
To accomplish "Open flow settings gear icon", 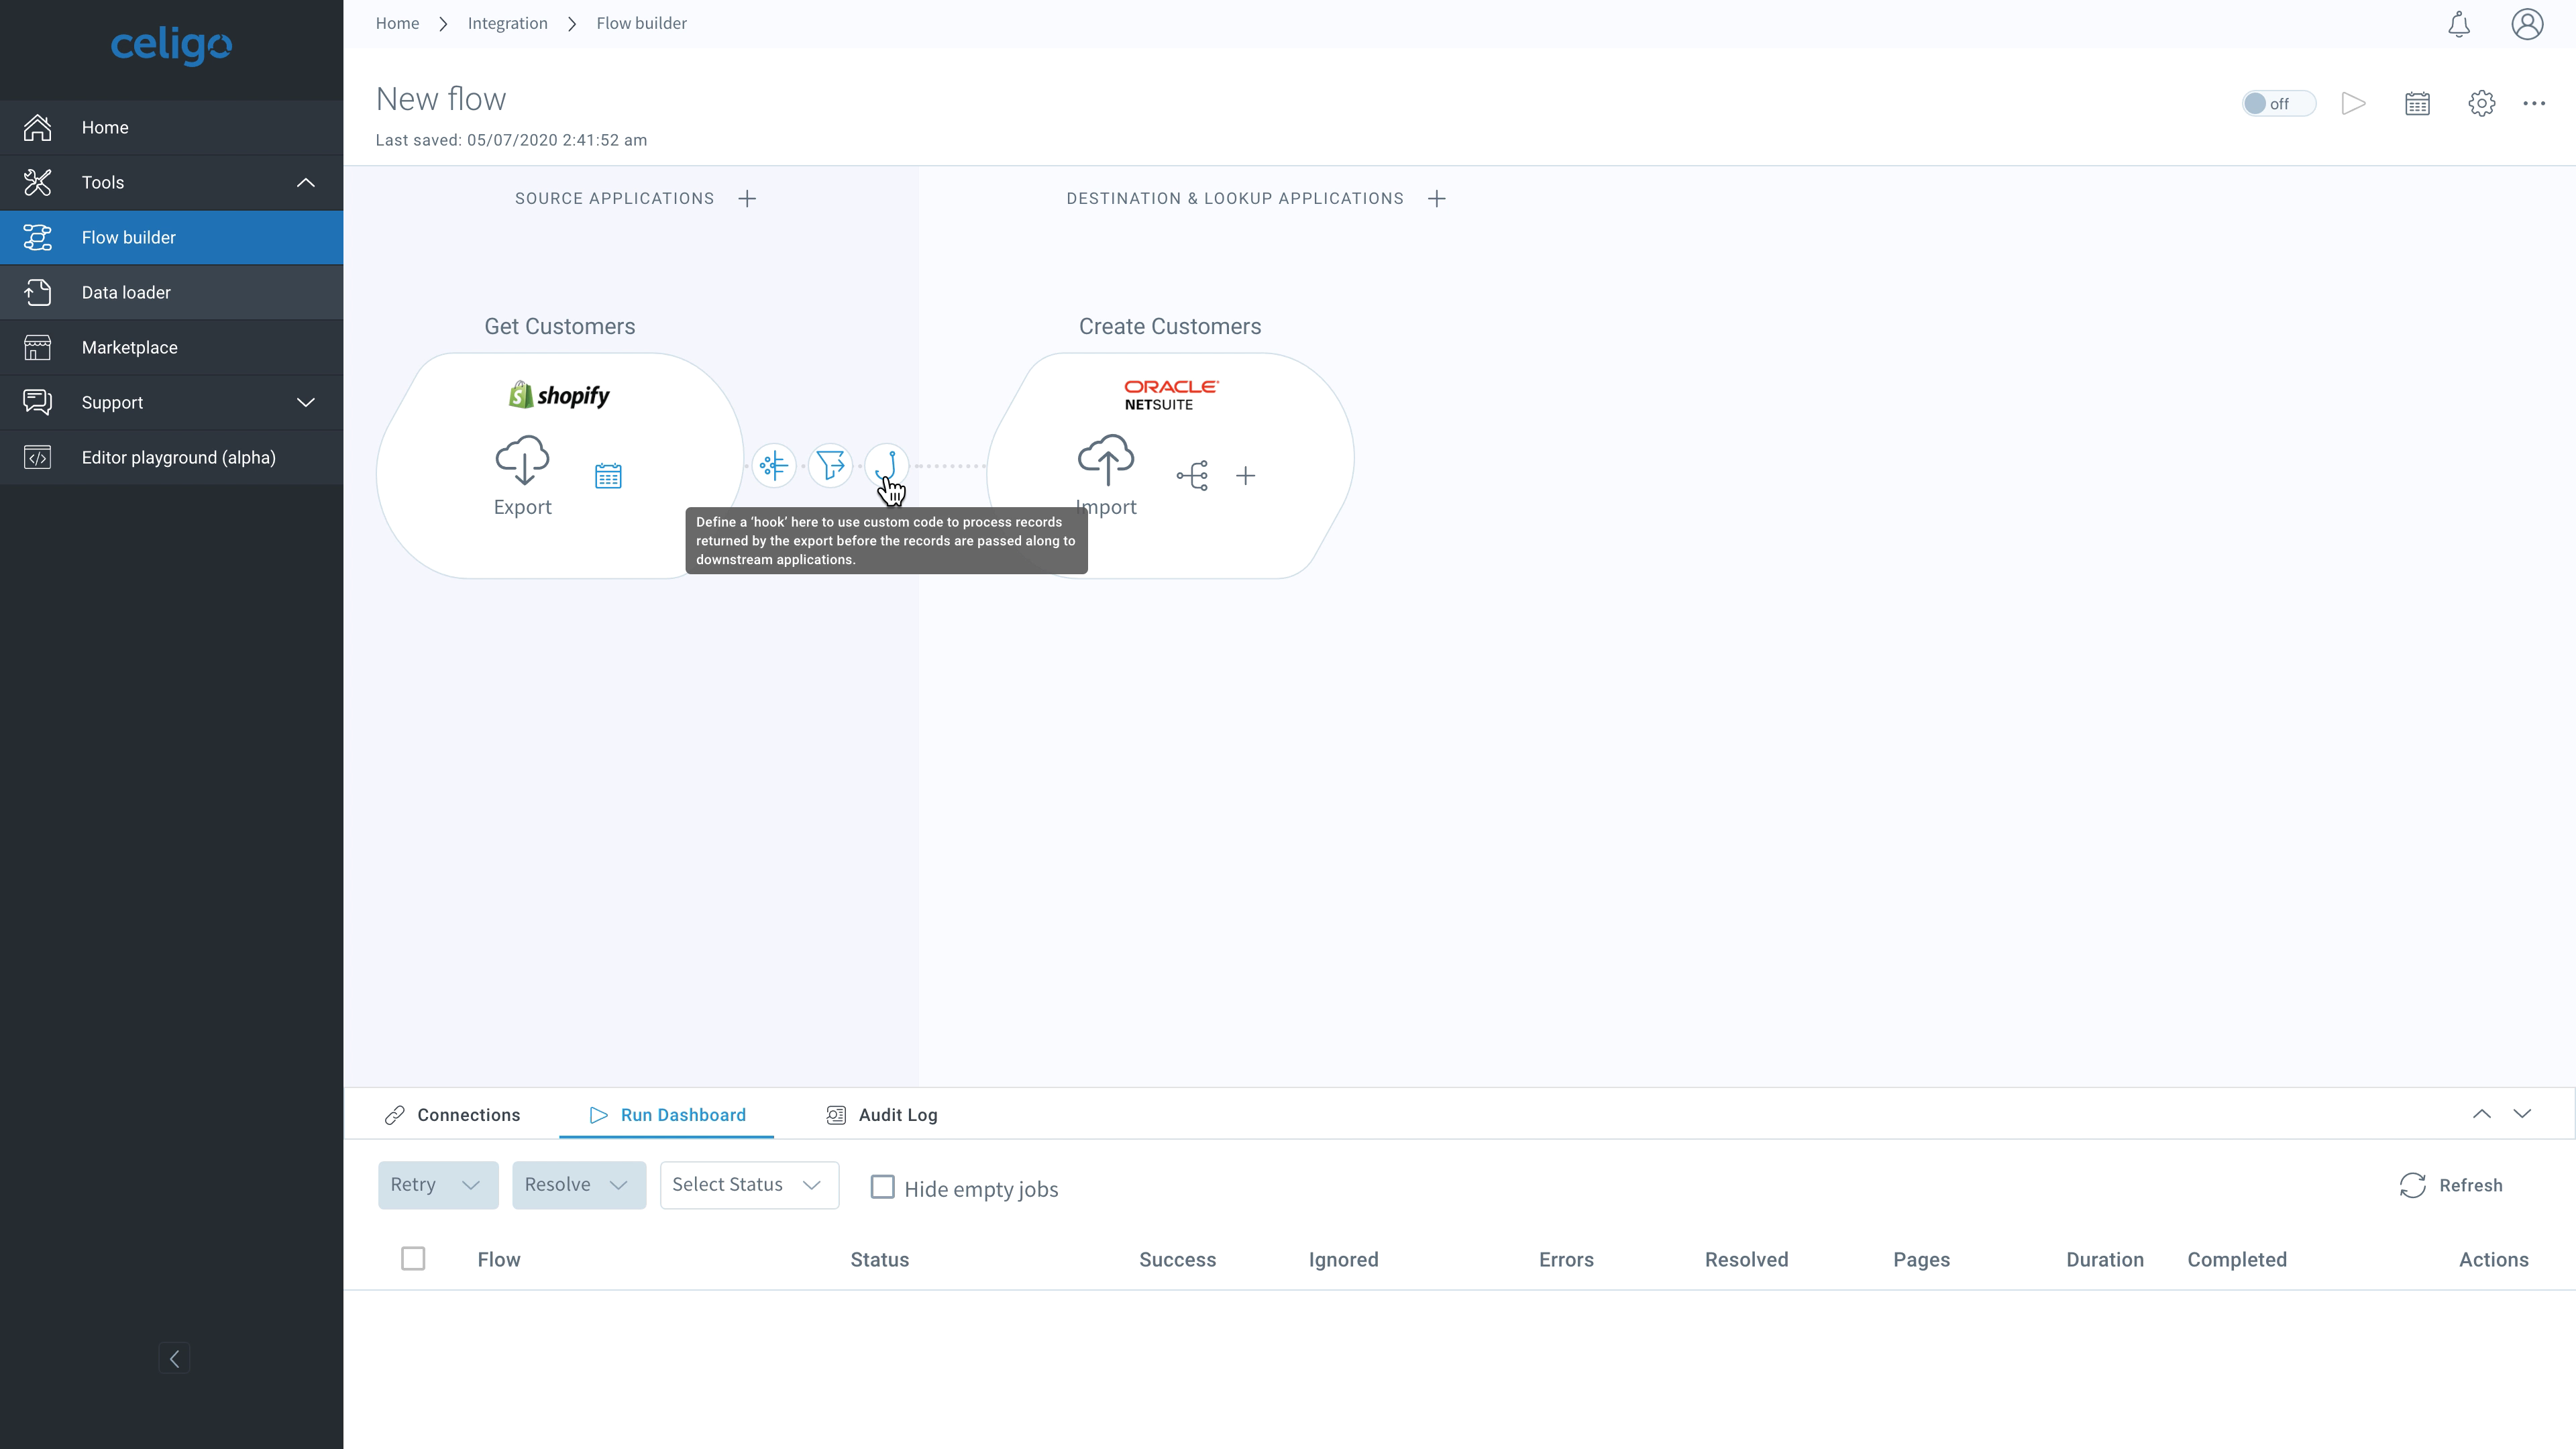I will 2481,103.
